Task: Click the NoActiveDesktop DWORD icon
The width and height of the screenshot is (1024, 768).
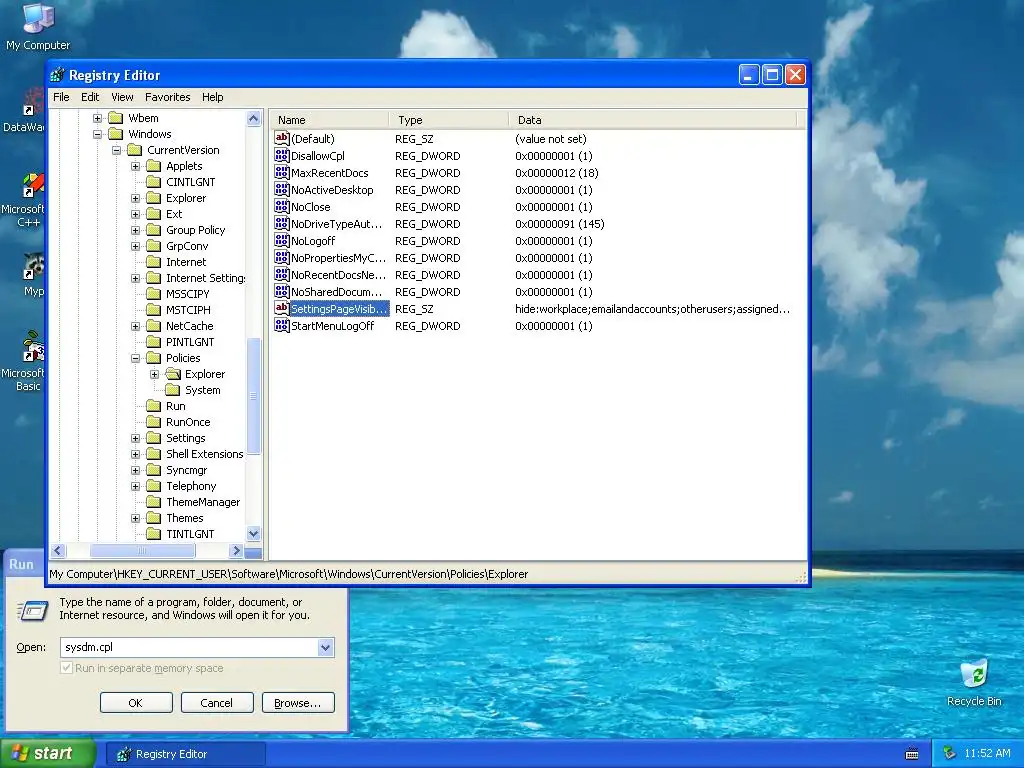Action: click(281, 189)
